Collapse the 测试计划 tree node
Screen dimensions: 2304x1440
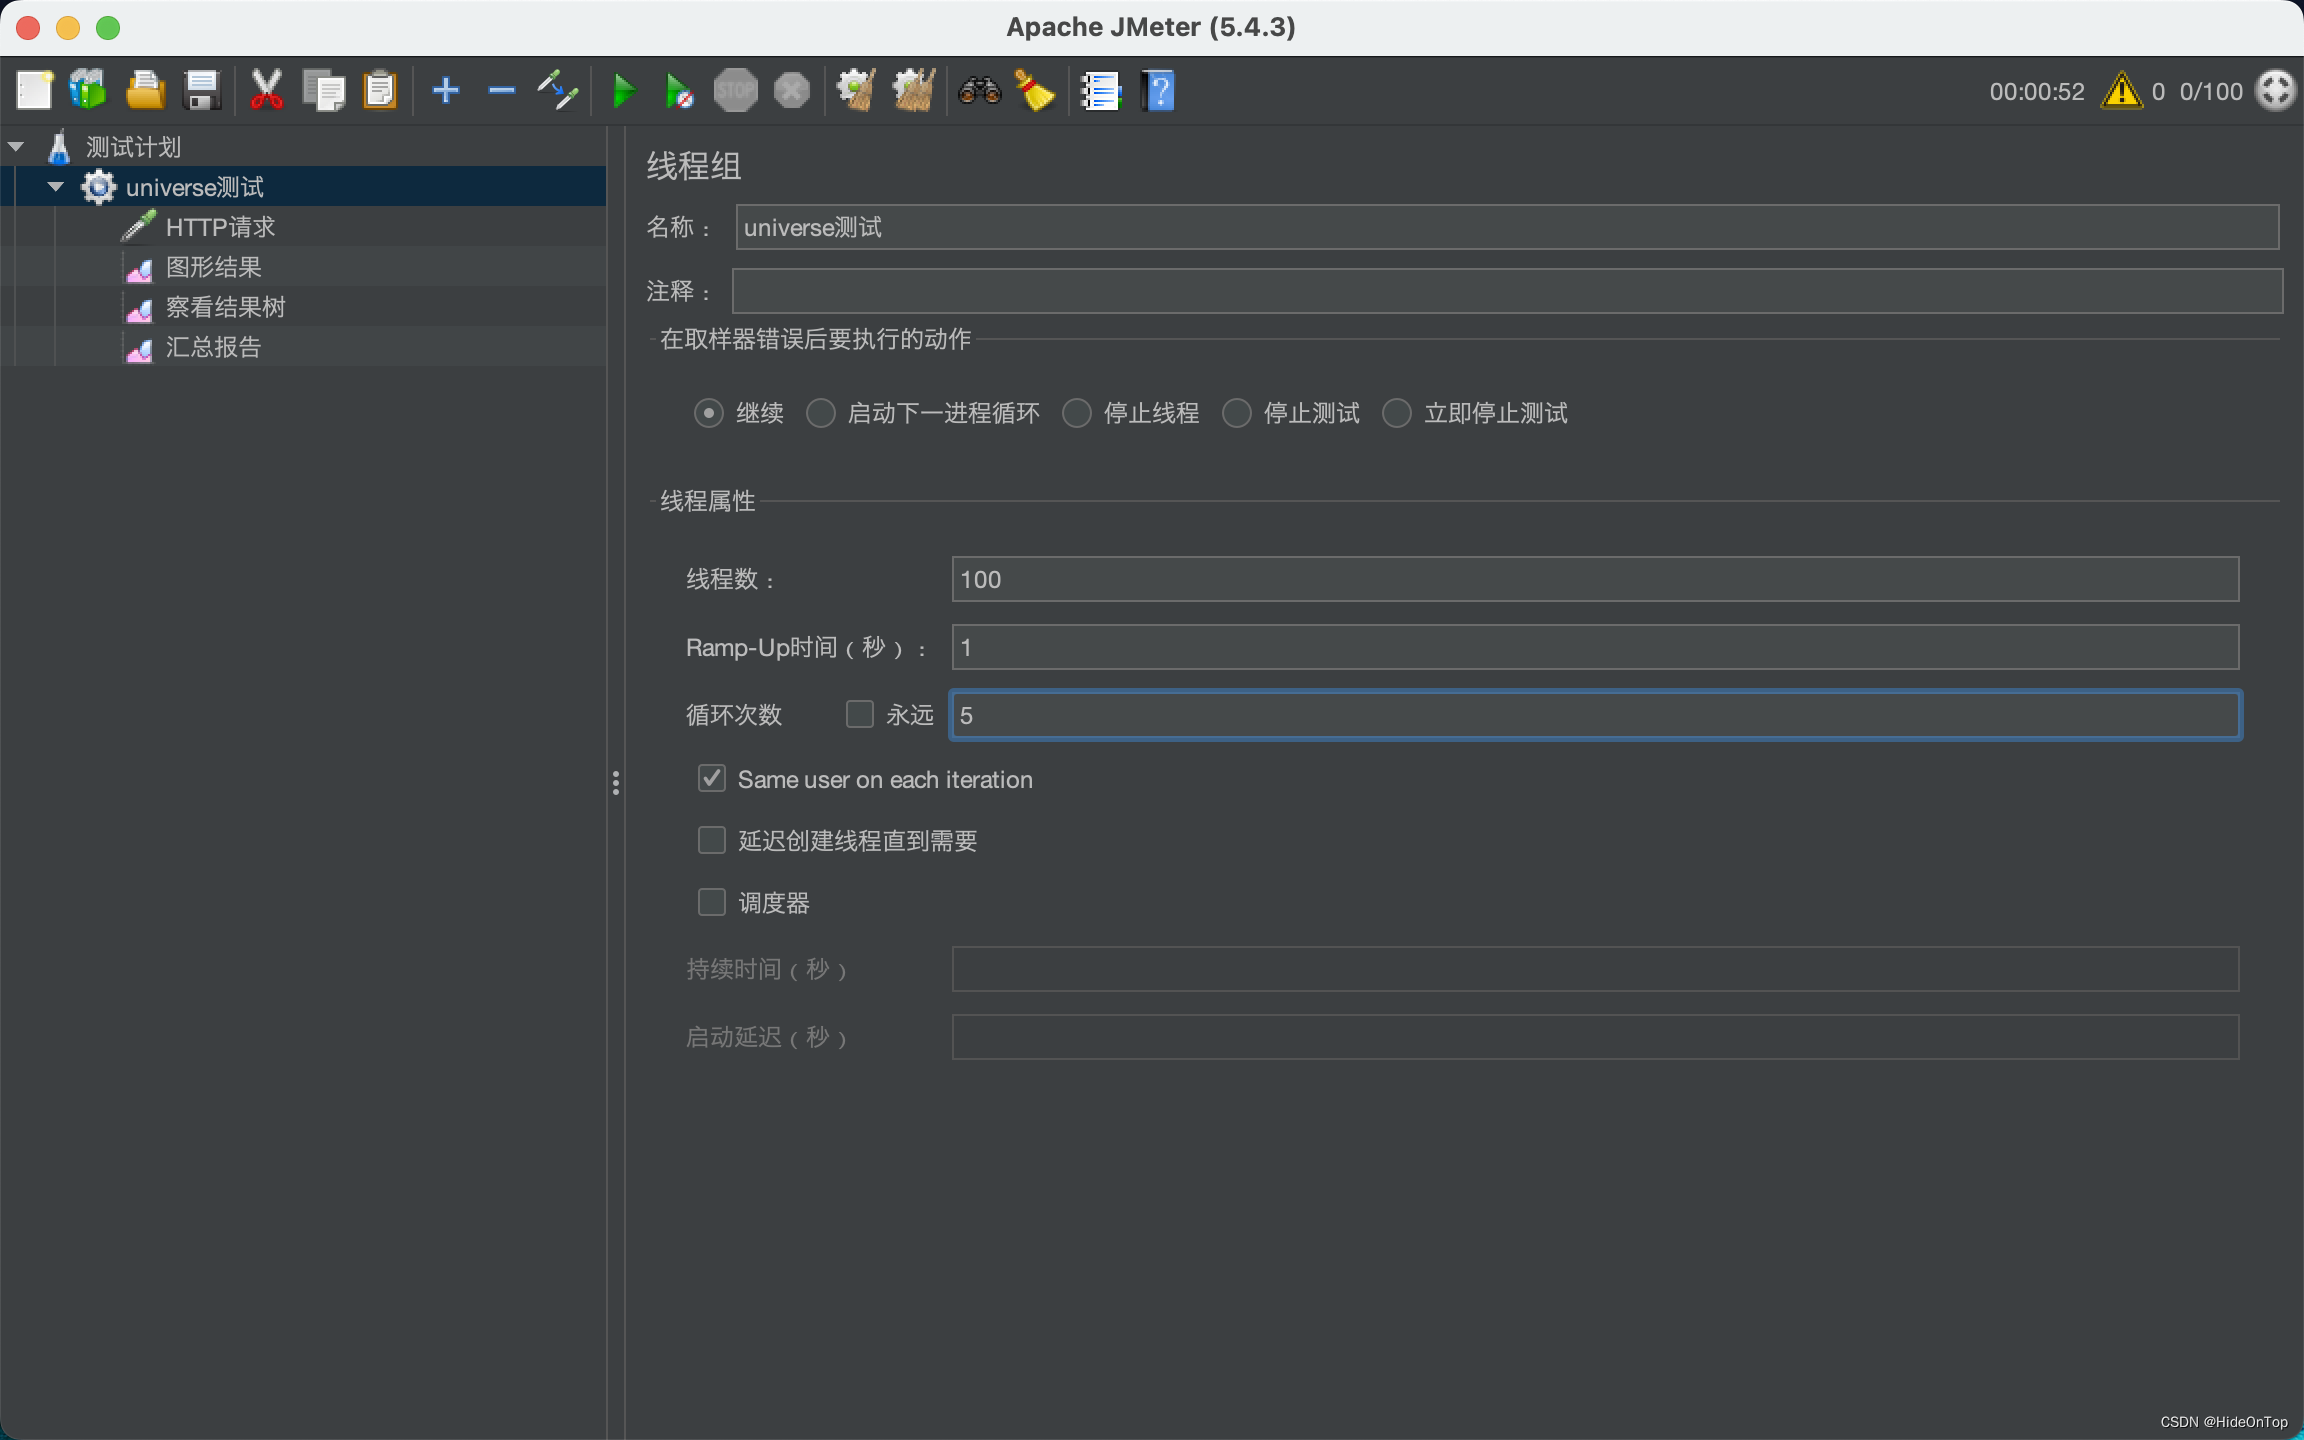[x=16, y=147]
